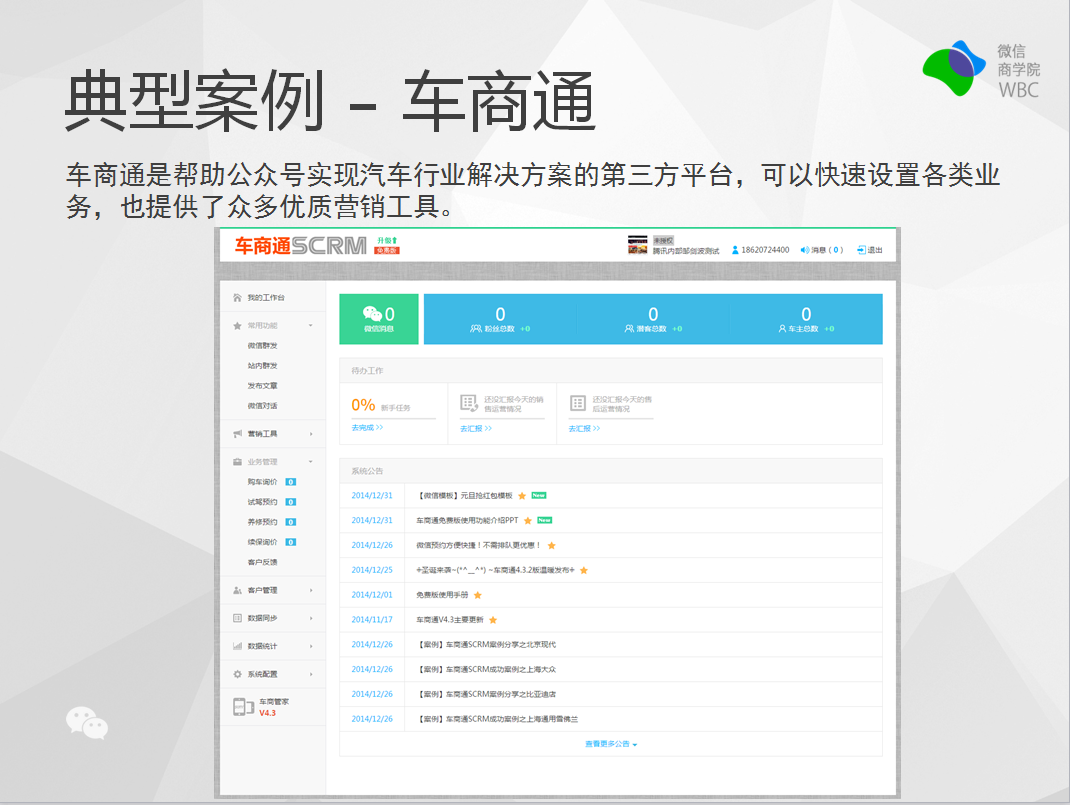
Task: Click the after-sales report list icon
Action: point(577,403)
